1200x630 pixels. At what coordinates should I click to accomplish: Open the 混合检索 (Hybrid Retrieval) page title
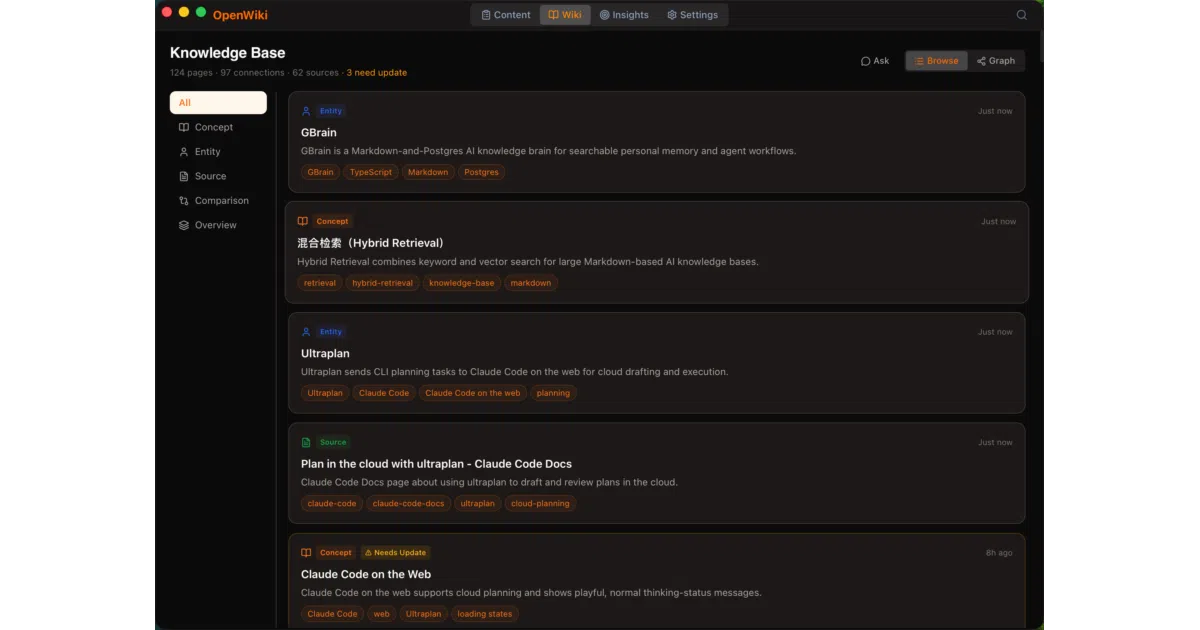click(371, 243)
